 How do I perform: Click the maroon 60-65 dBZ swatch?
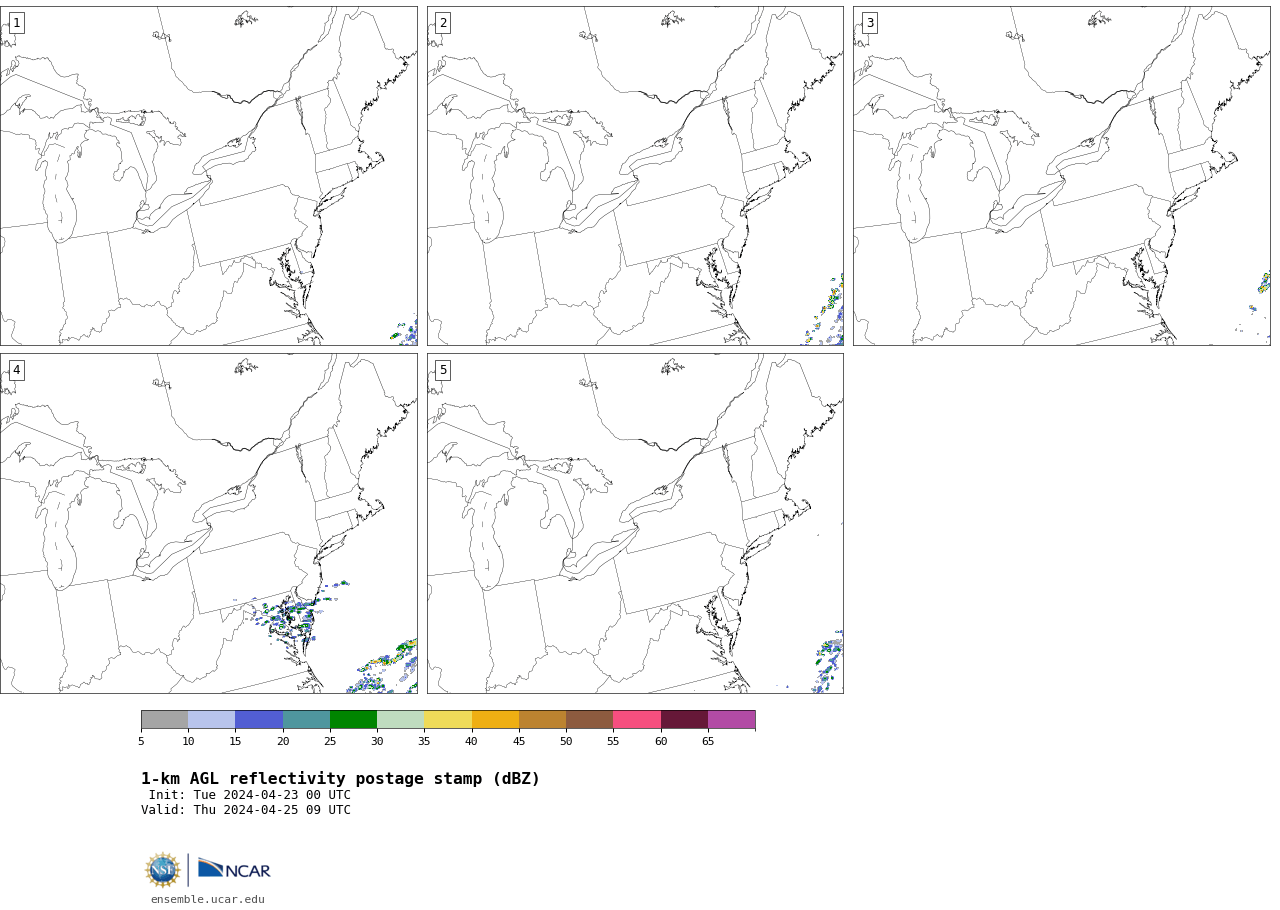(684, 720)
